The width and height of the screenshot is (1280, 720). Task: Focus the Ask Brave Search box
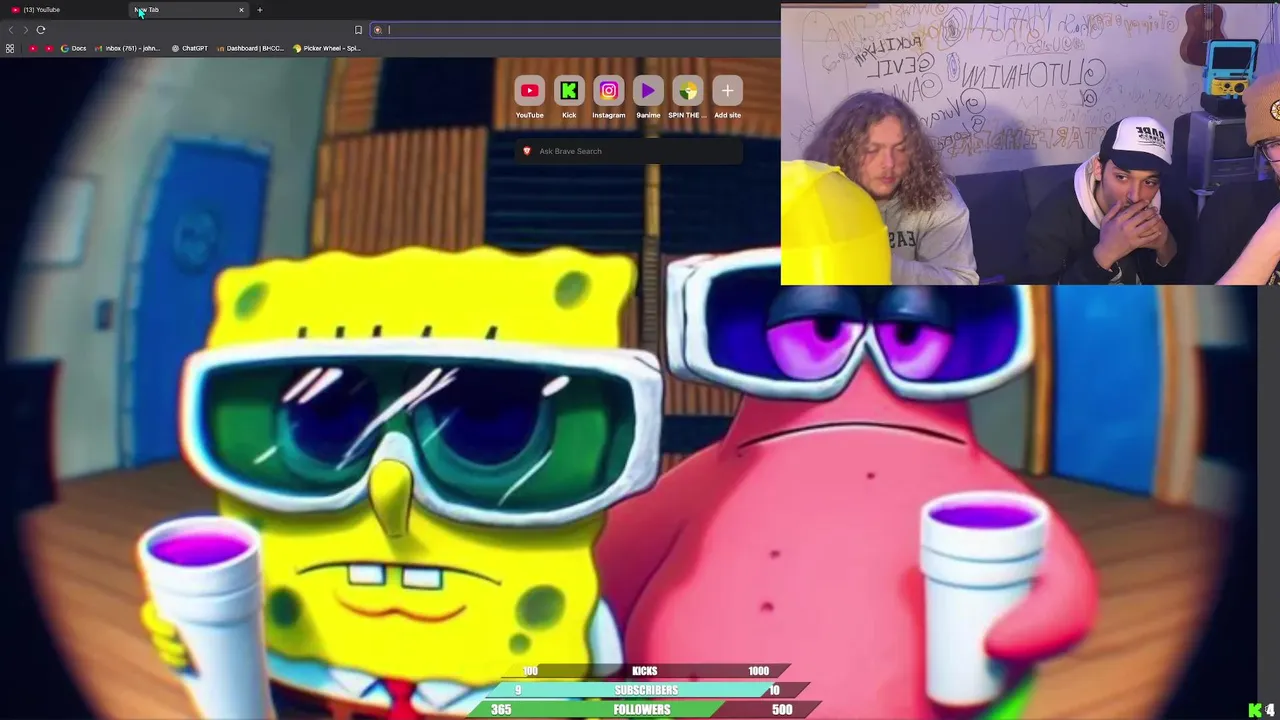click(630, 151)
